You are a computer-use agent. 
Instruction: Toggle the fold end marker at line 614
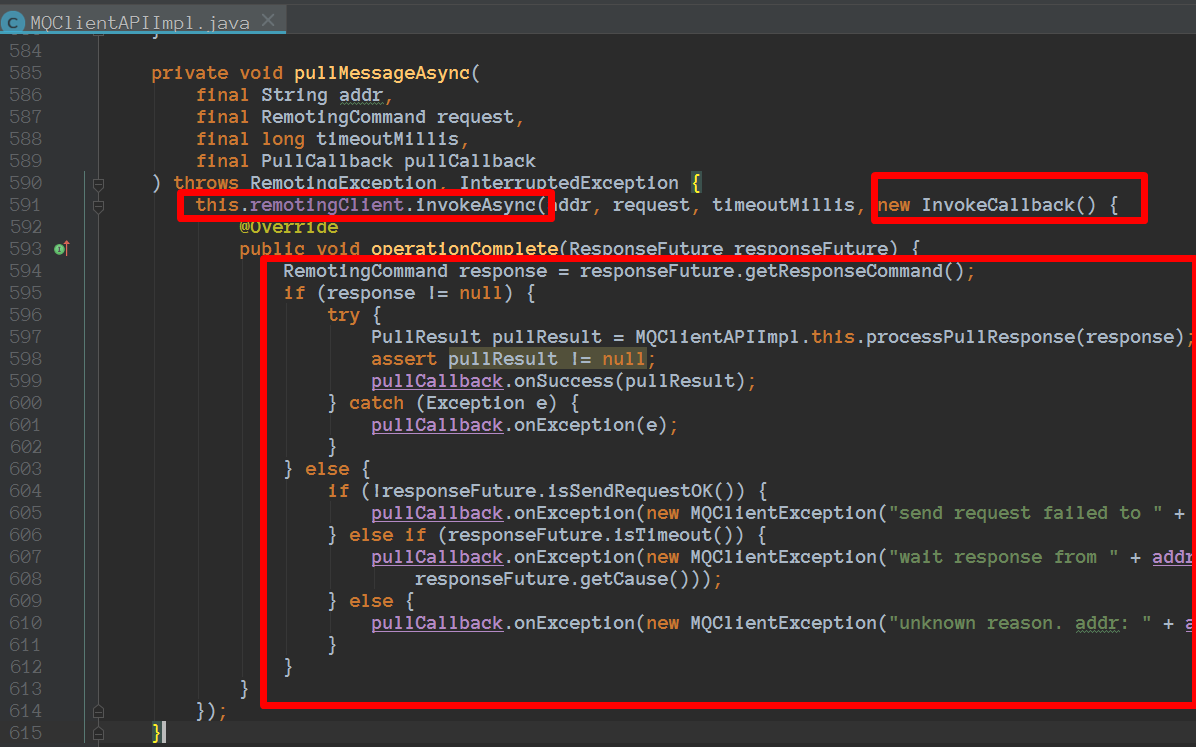tap(98, 711)
